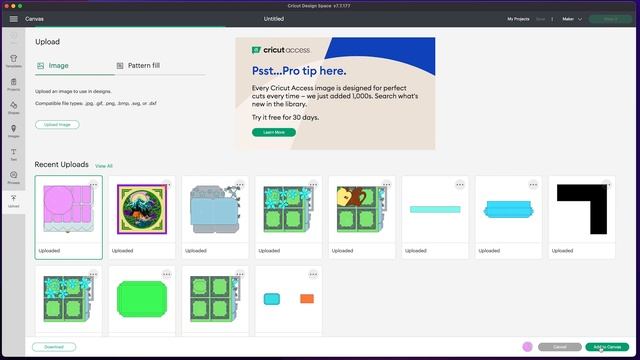
Task: Open options for the blue-gray box upload
Action: pyautogui.click(x=240, y=185)
